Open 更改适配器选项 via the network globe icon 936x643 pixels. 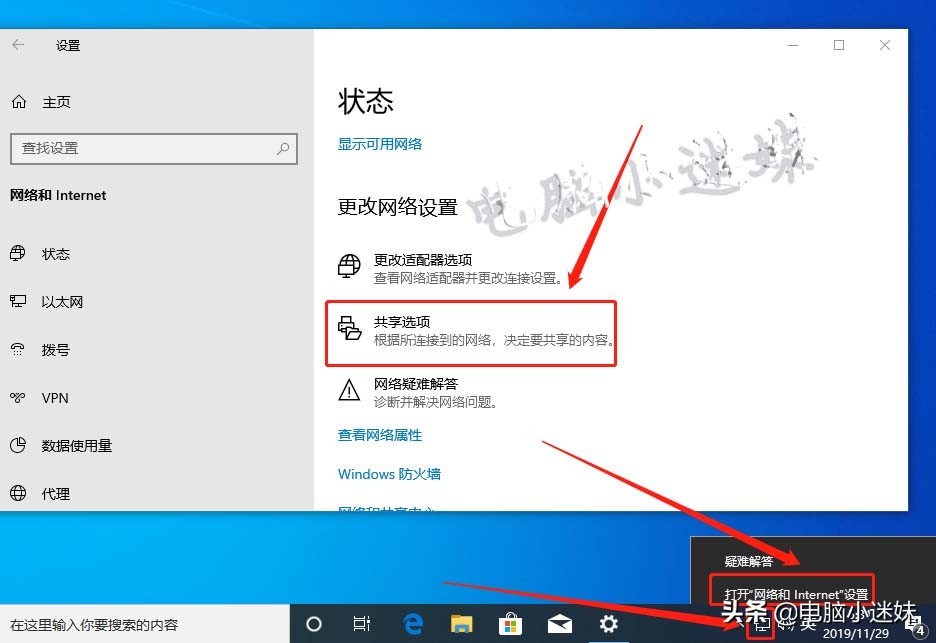click(x=347, y=265)
